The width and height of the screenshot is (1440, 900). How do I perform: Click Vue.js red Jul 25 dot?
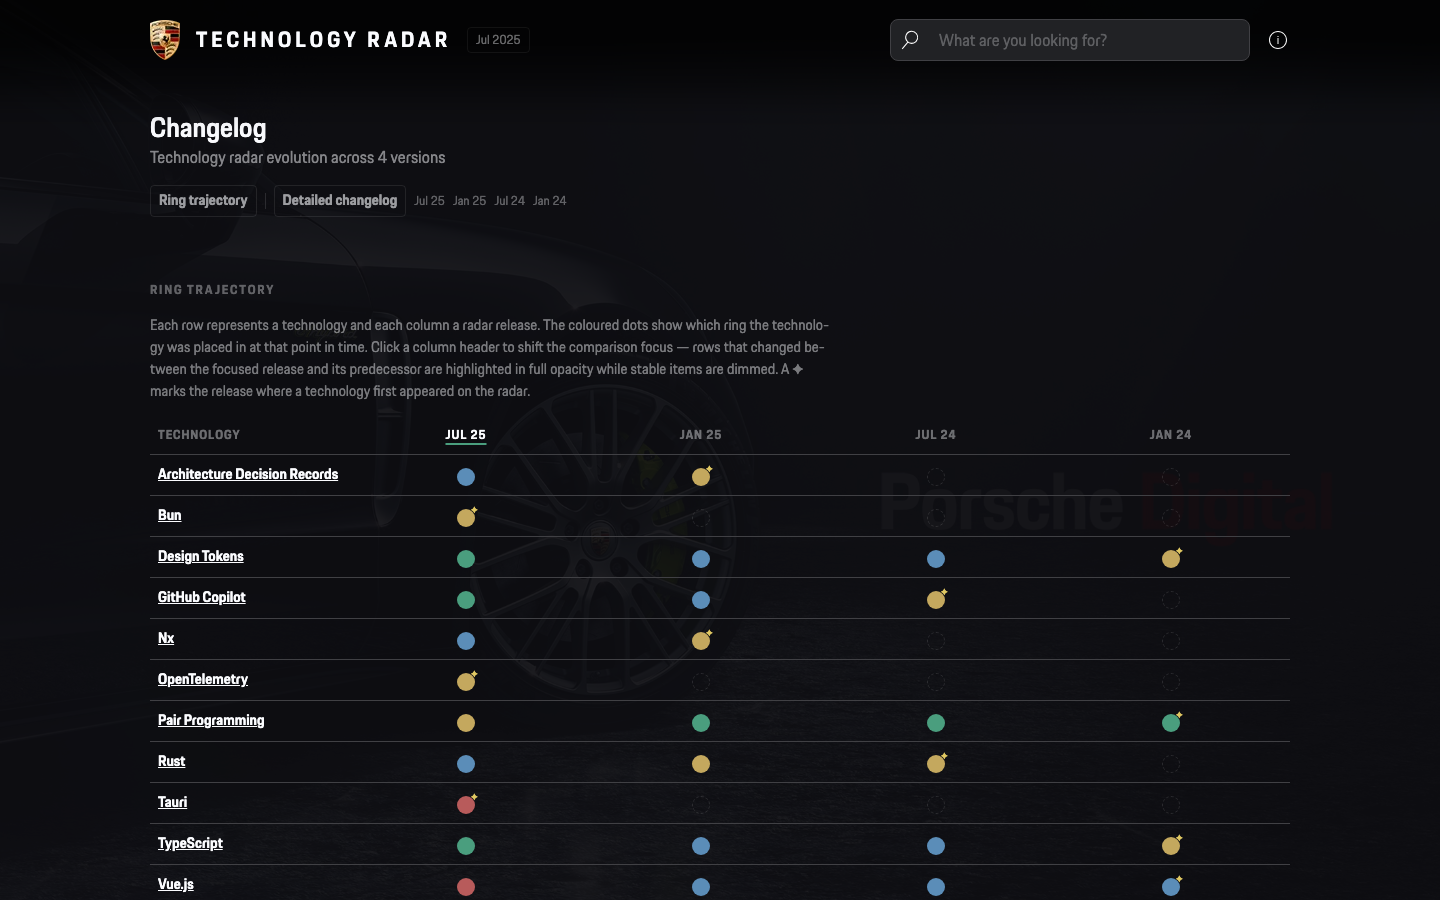(466, 887)
